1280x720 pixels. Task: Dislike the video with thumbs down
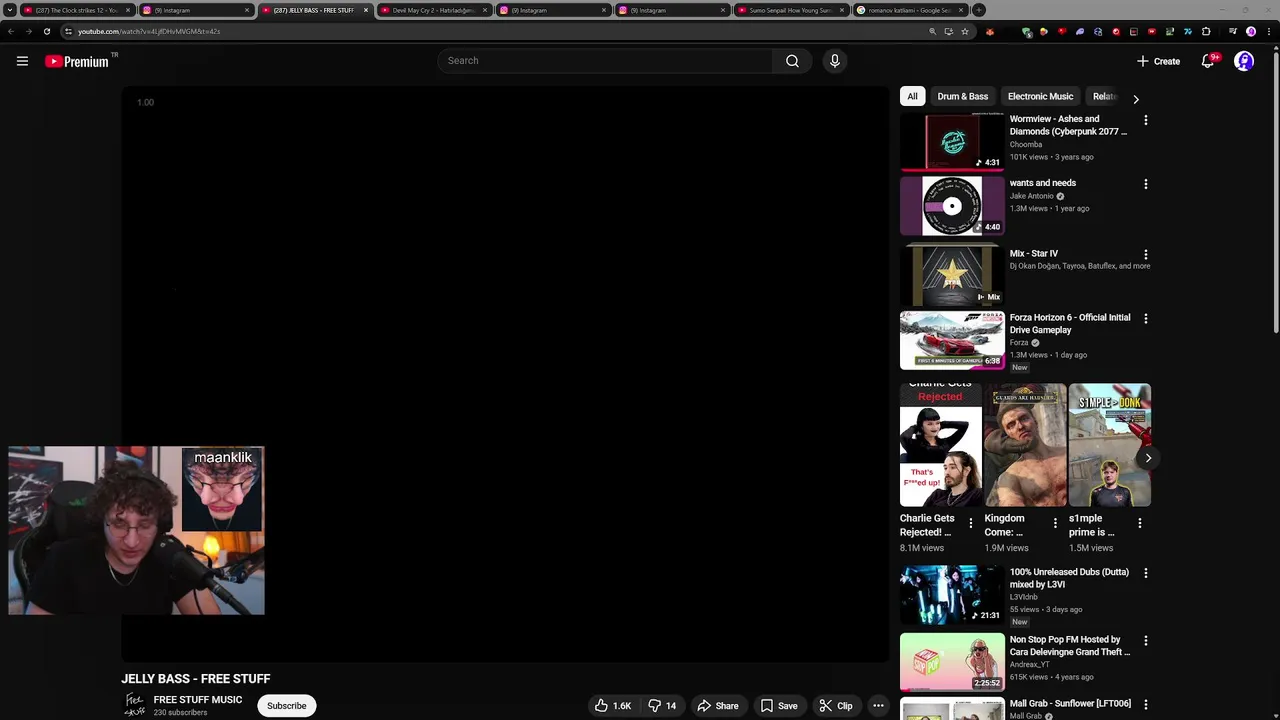click(x=662, y=706)
